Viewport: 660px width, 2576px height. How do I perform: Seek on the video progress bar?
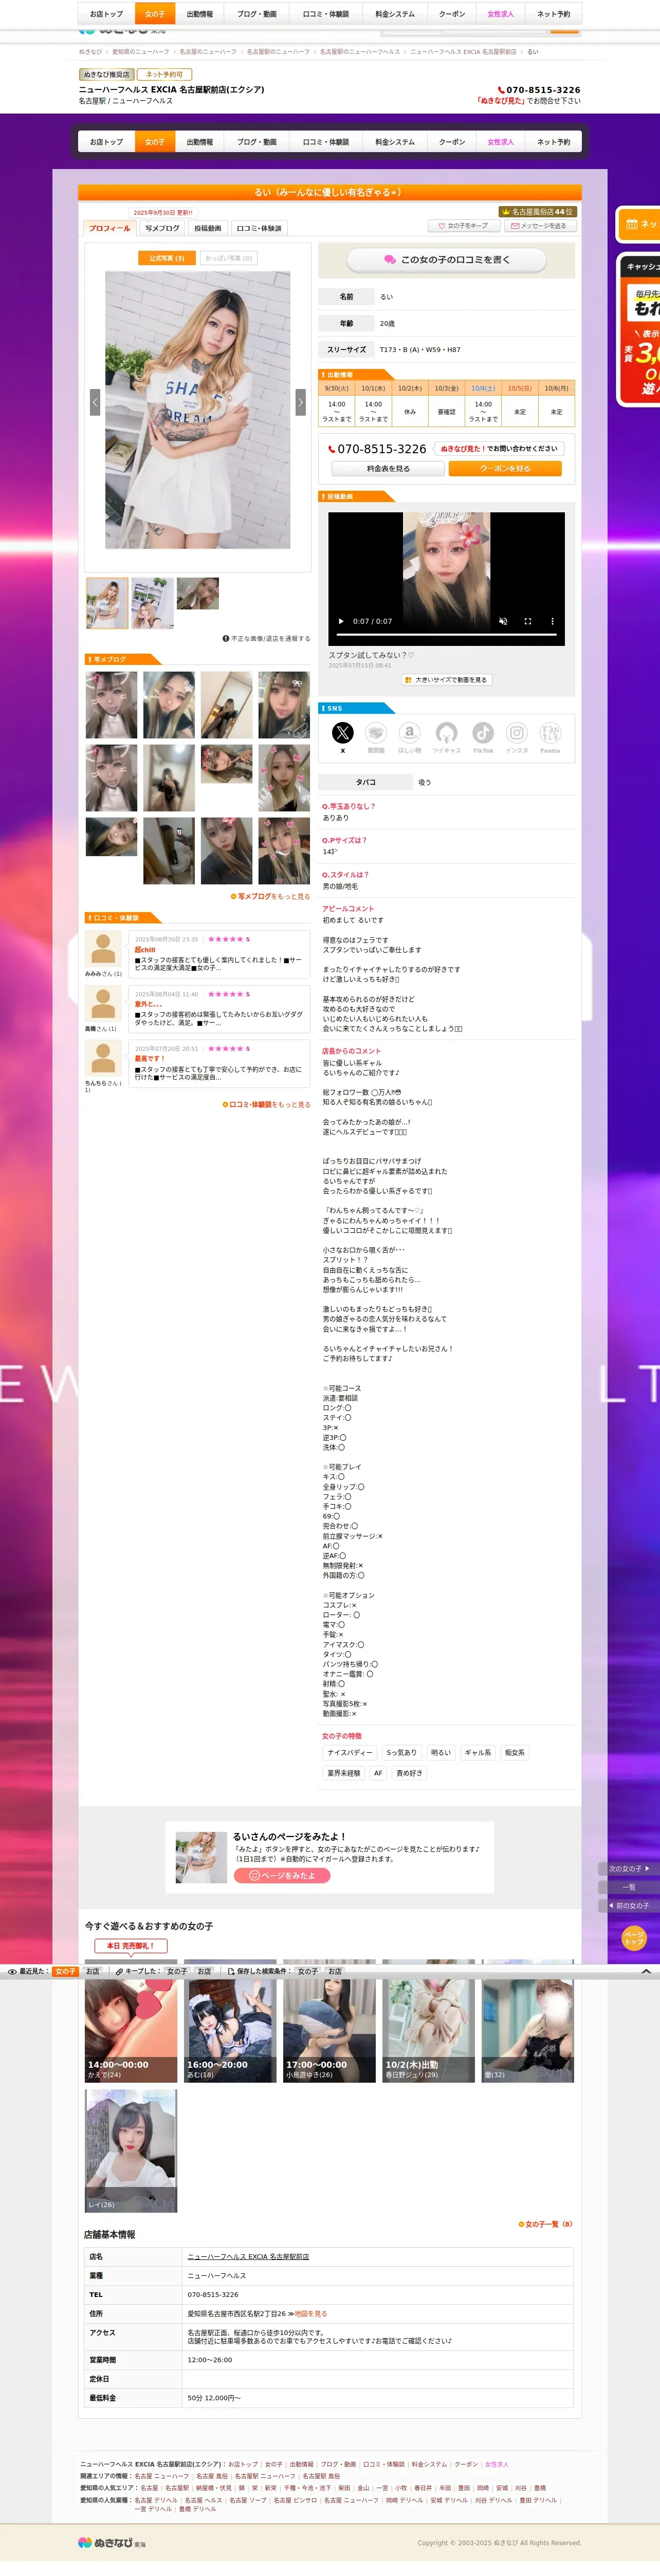(446, 634)
